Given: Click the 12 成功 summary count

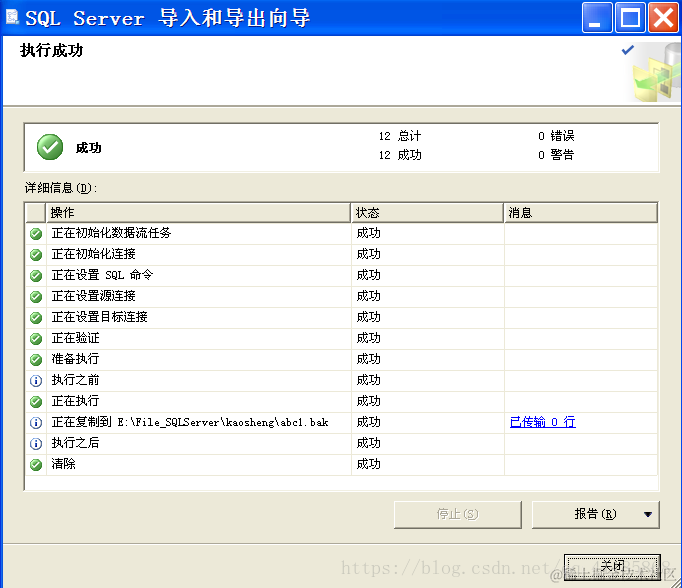Looking at the screenshot, I should pos(400,155).
